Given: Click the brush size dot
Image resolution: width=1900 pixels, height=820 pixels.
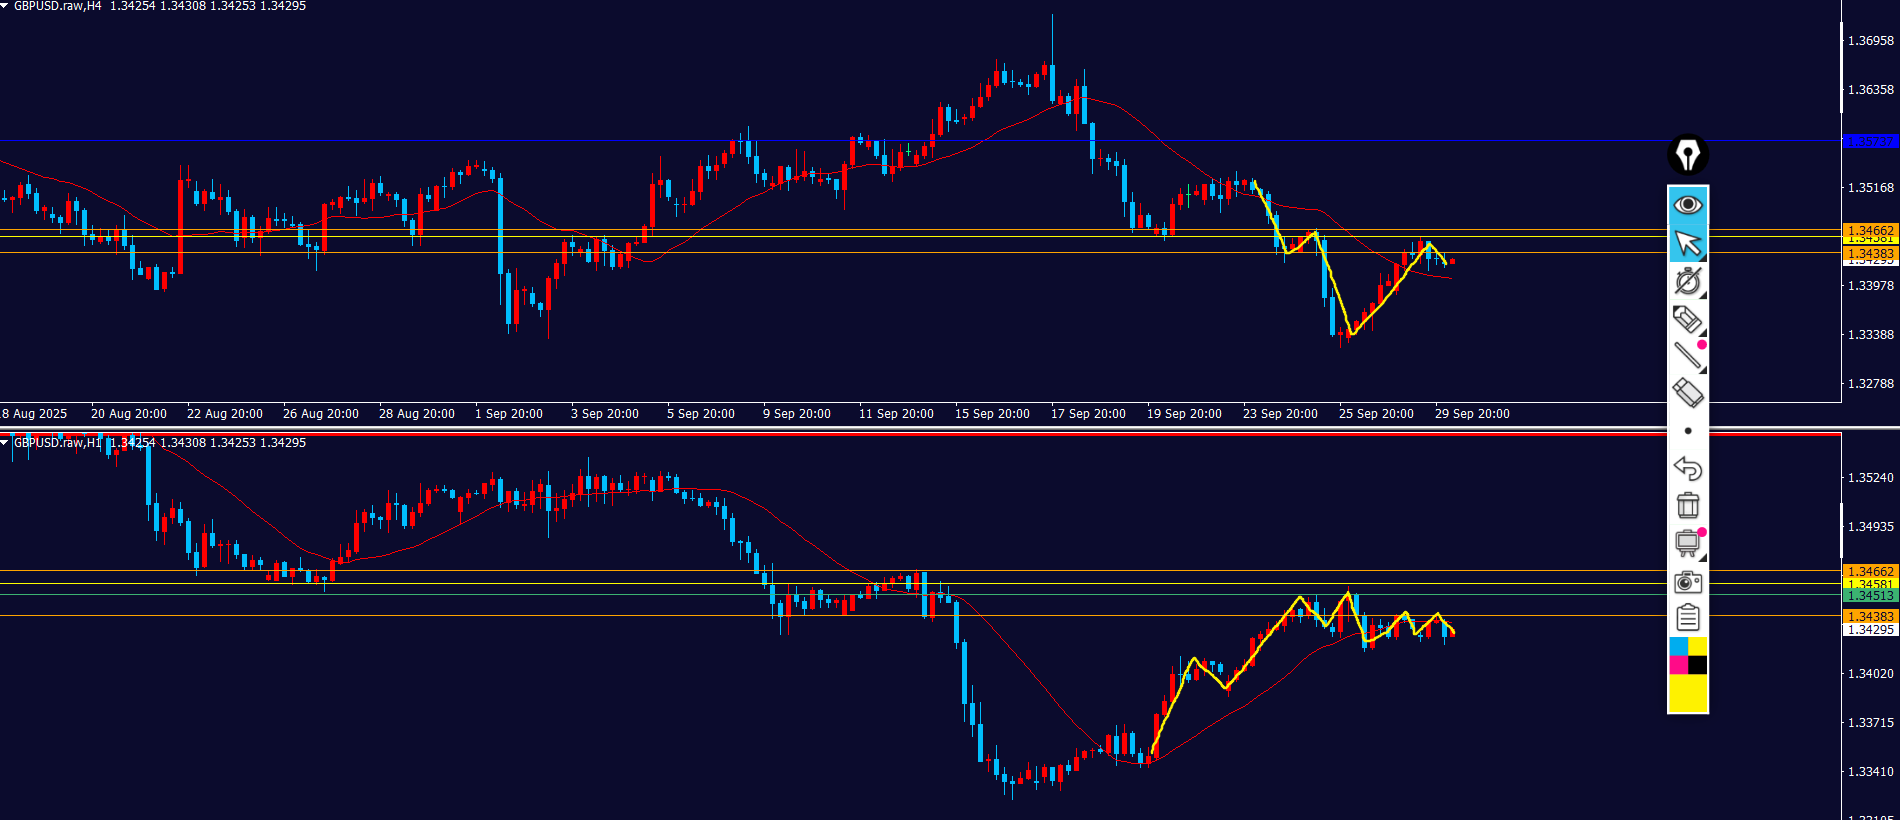Looking at the screenshot, I should coord(1688,431).
